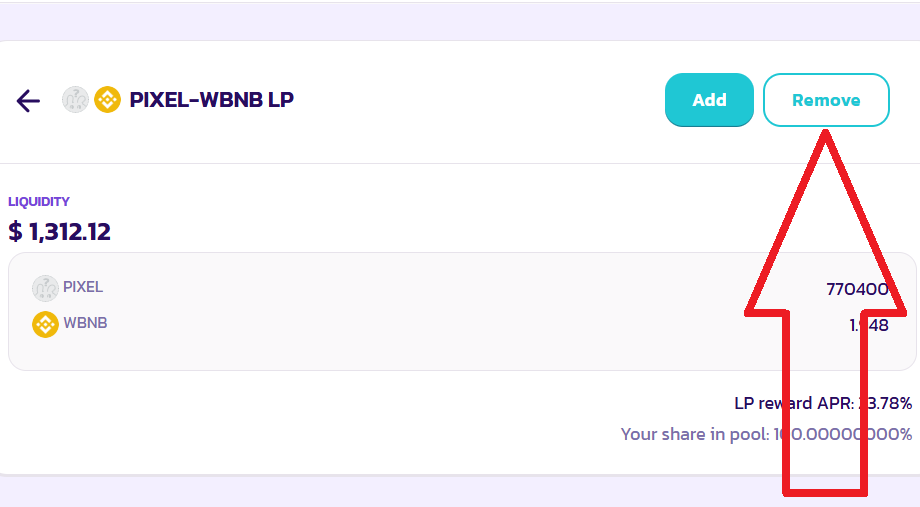Click the LP reward APR text
The width and height of the screenshot is (920, 507).
coord(823,404)
